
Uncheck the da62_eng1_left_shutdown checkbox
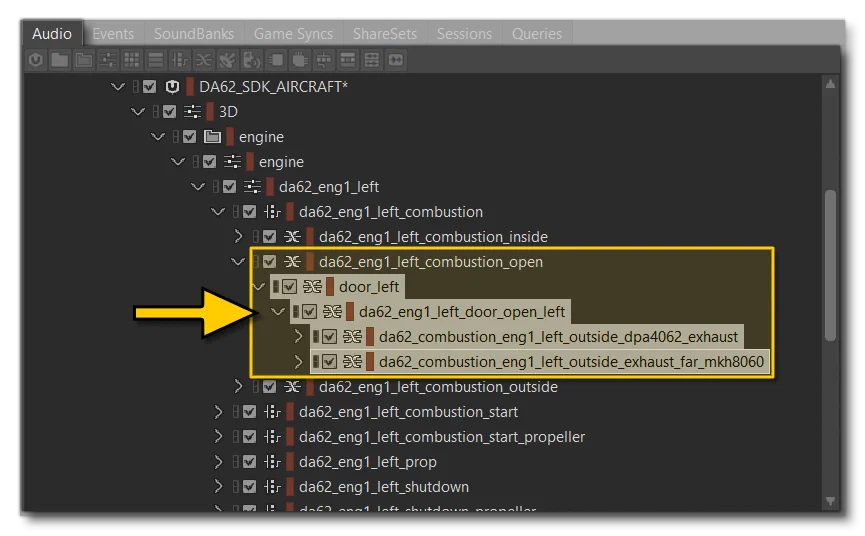pyautogui.click(x=249, y=487)
